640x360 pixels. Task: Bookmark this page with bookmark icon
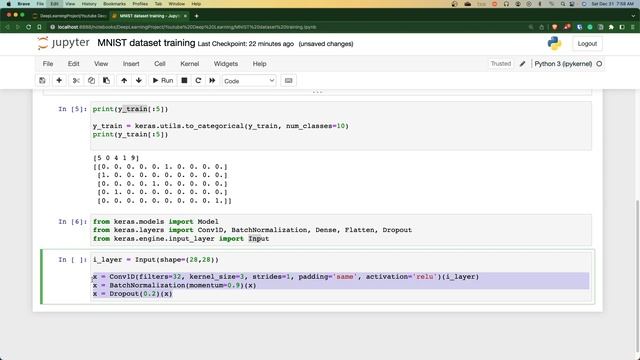[x=39, y=27]
